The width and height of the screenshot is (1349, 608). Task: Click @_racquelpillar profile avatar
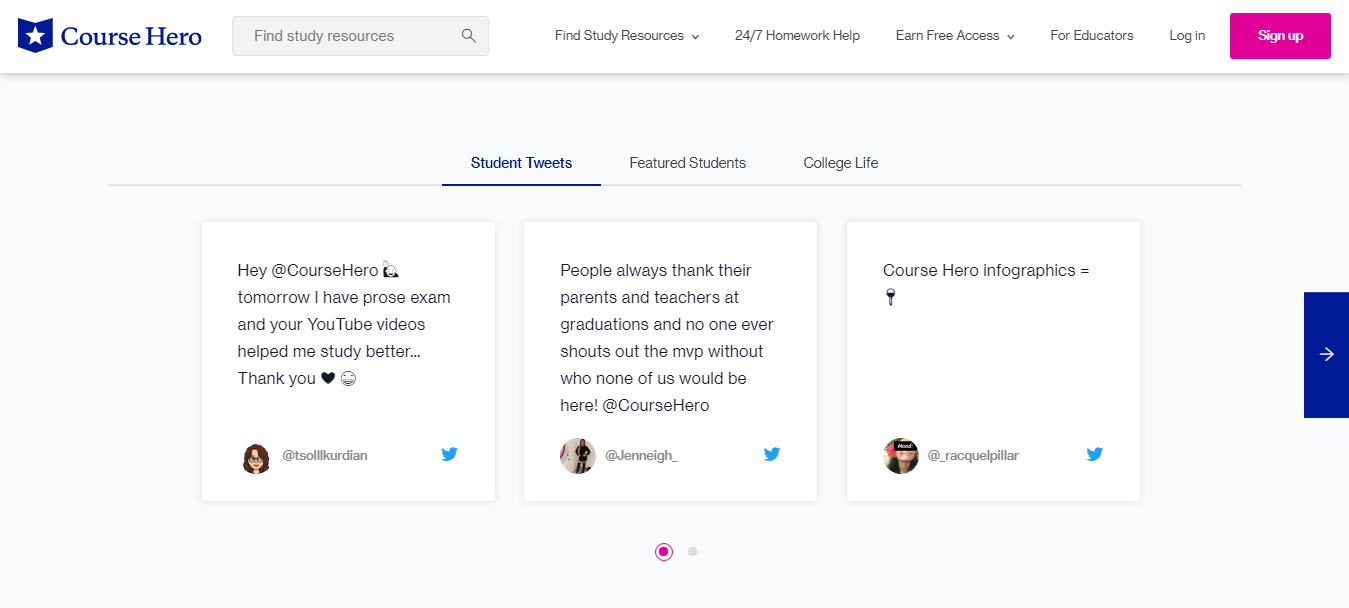[x=901, y=456]
